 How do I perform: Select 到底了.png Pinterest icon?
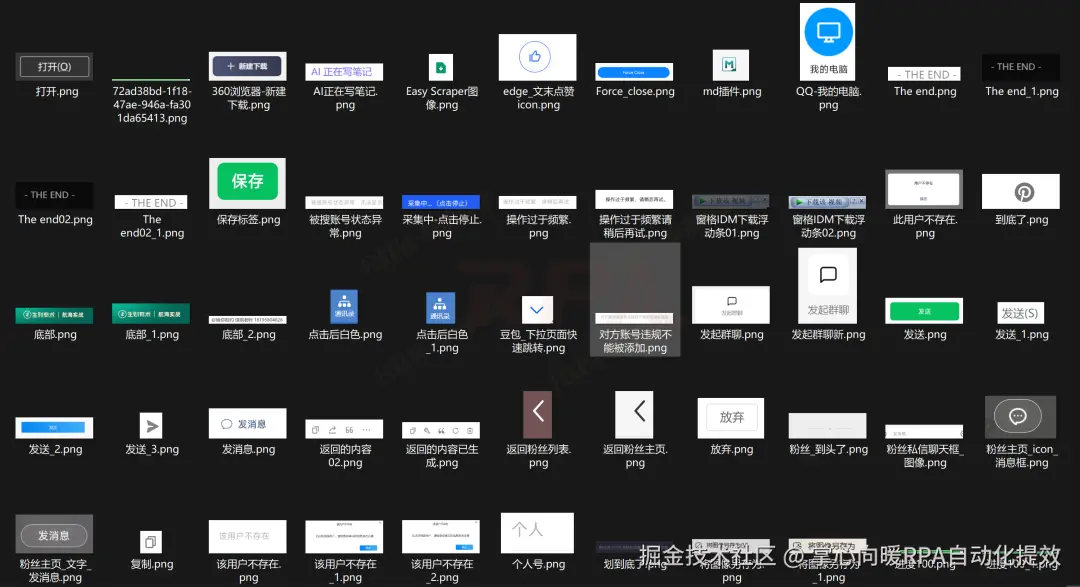coord(1020,192)
